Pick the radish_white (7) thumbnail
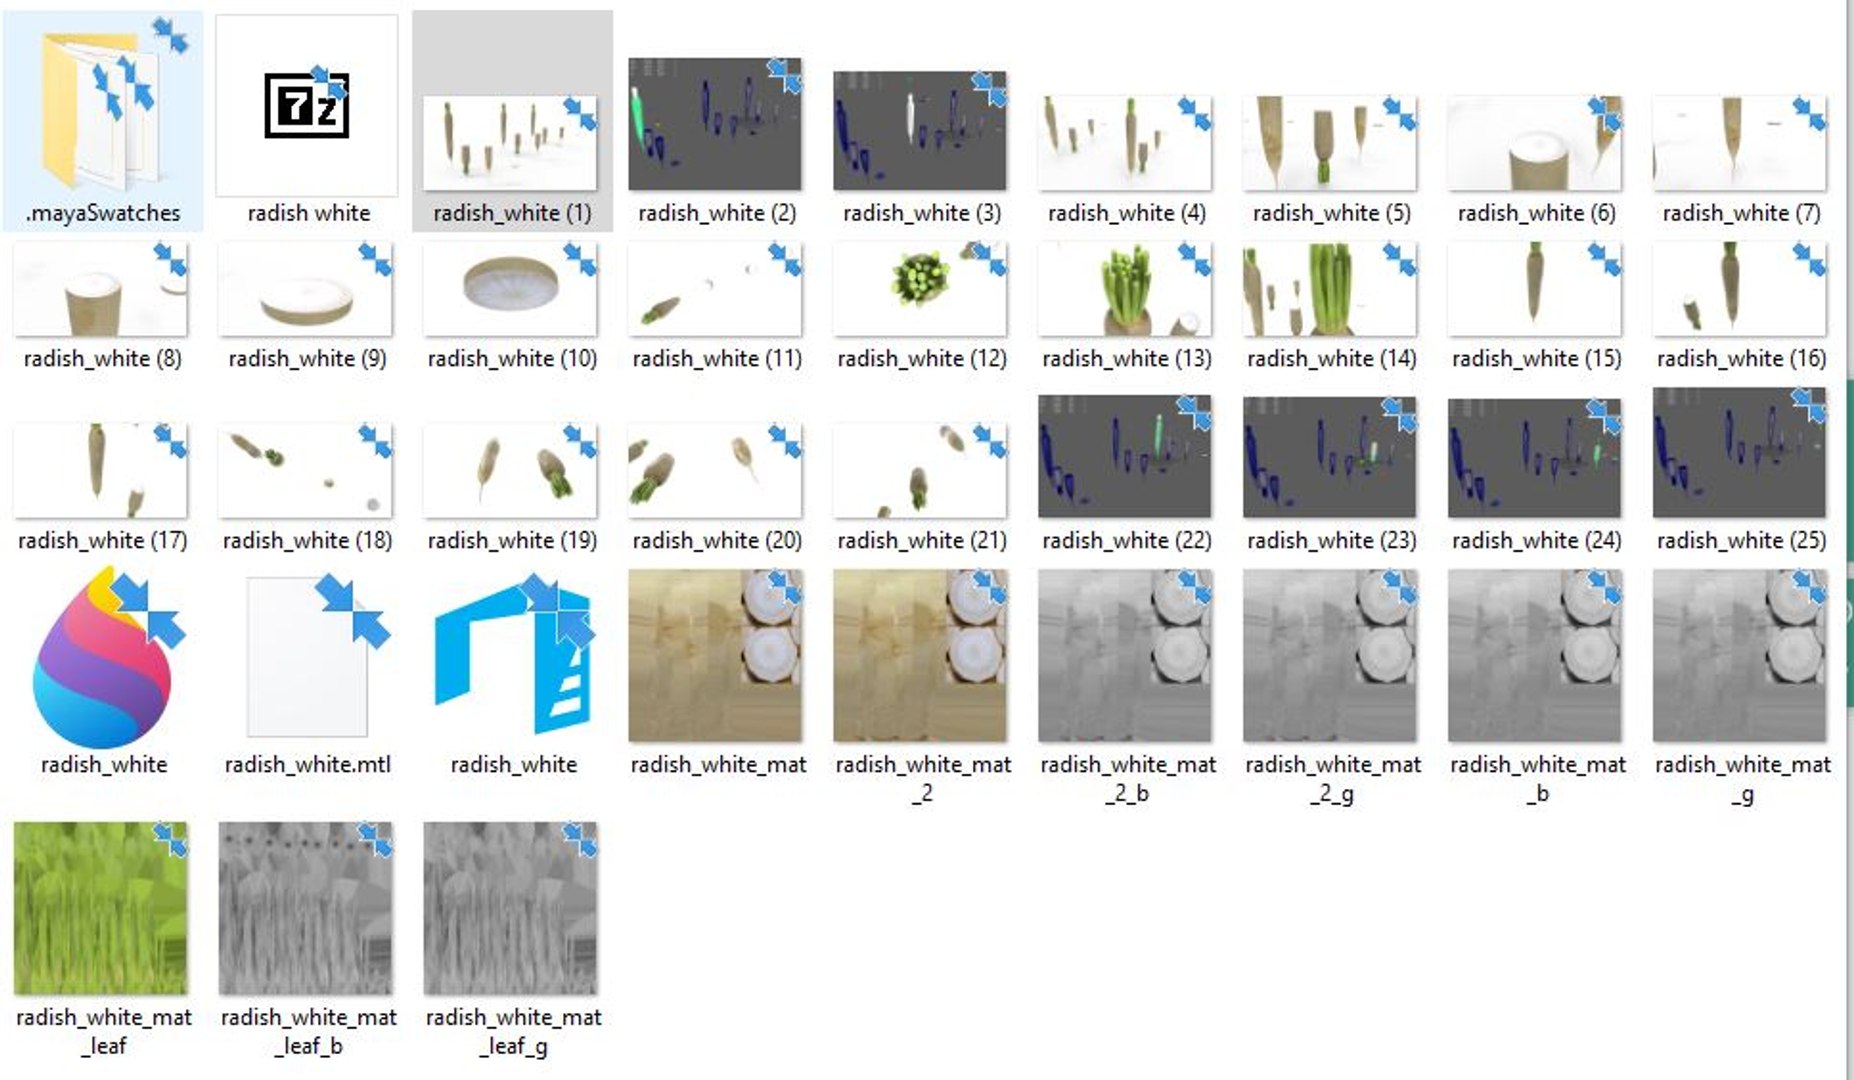Image resolution: width=1854 pixels, height=1080 pixels. [1740, 142]
